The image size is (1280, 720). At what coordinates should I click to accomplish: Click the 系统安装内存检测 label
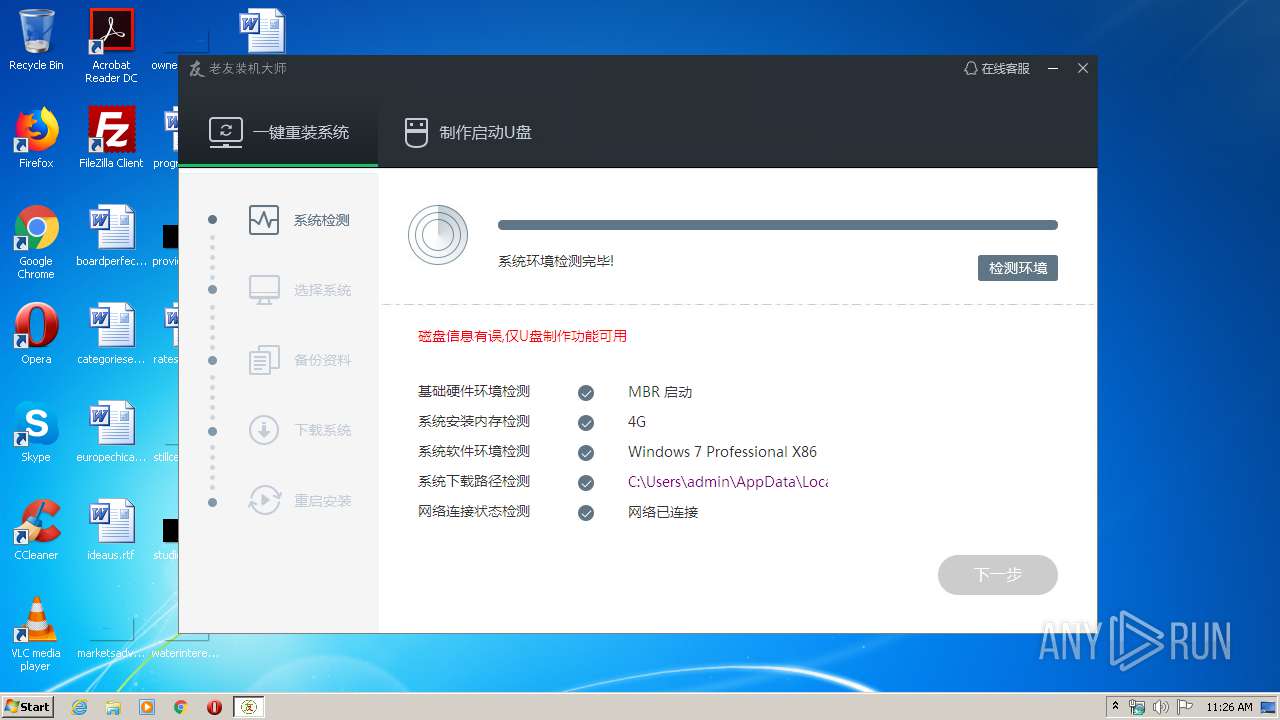pos(474,421)
